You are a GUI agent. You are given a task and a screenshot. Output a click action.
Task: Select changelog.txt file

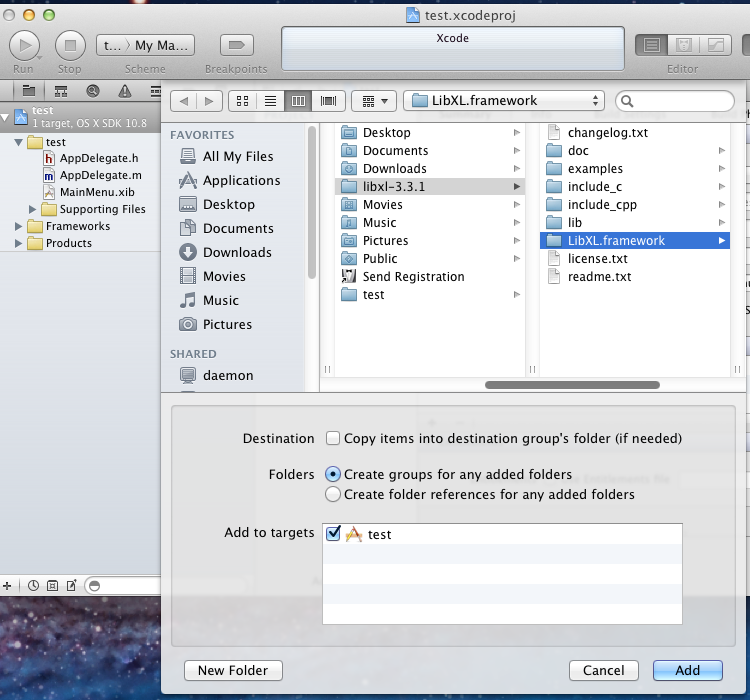pos(635,133)
